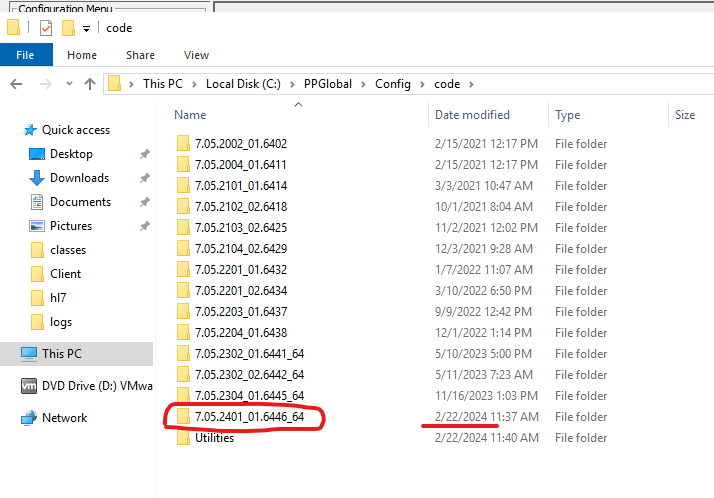Open the File ribbon tab
The width and height of the screenshot is (714, 498).
coord(26,55)
